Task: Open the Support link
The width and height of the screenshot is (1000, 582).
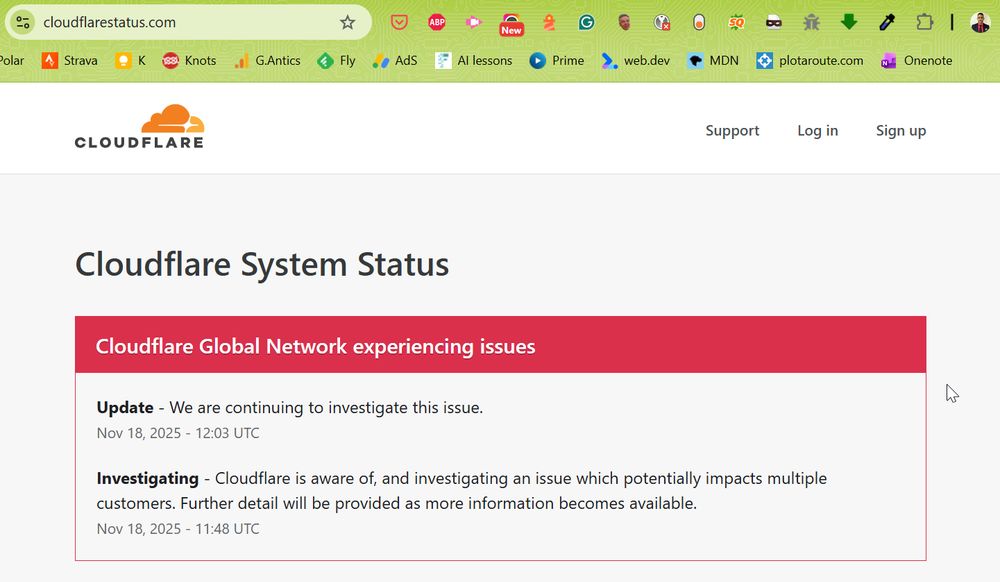Action: click(x=732, y=130)
